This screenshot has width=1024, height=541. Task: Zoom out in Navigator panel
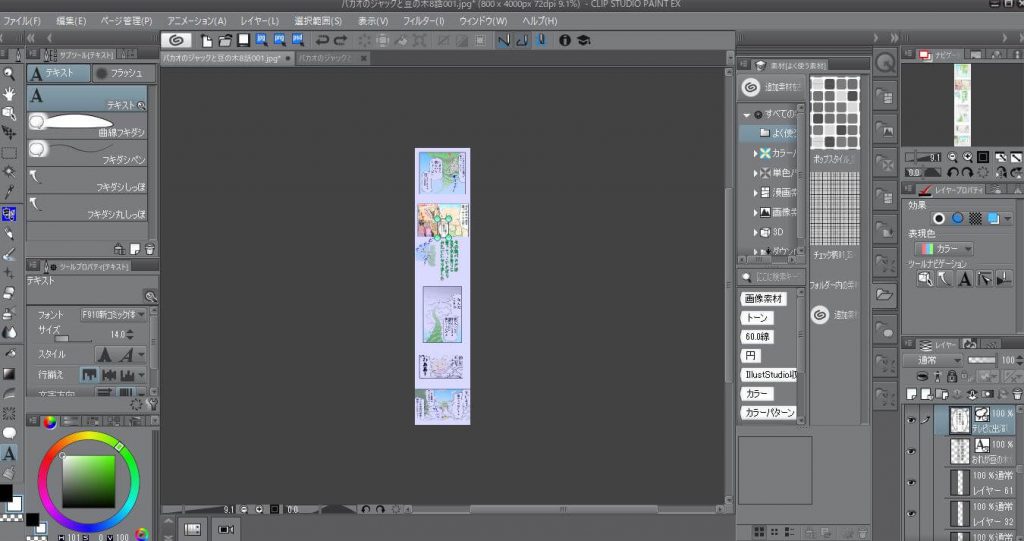tap(952, 157)
